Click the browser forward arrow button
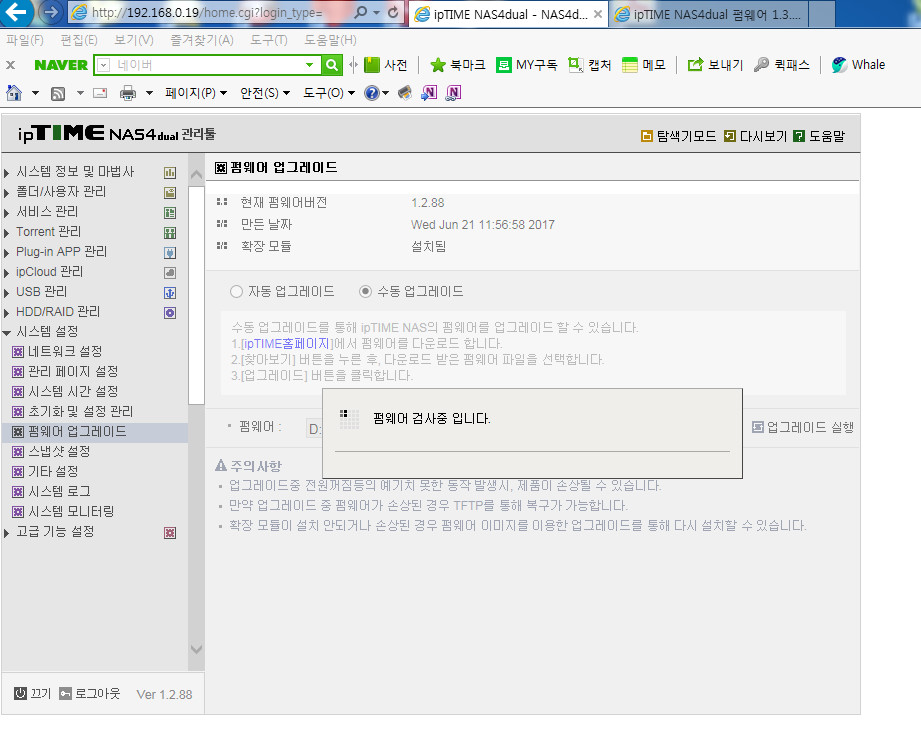 (51, 12)
